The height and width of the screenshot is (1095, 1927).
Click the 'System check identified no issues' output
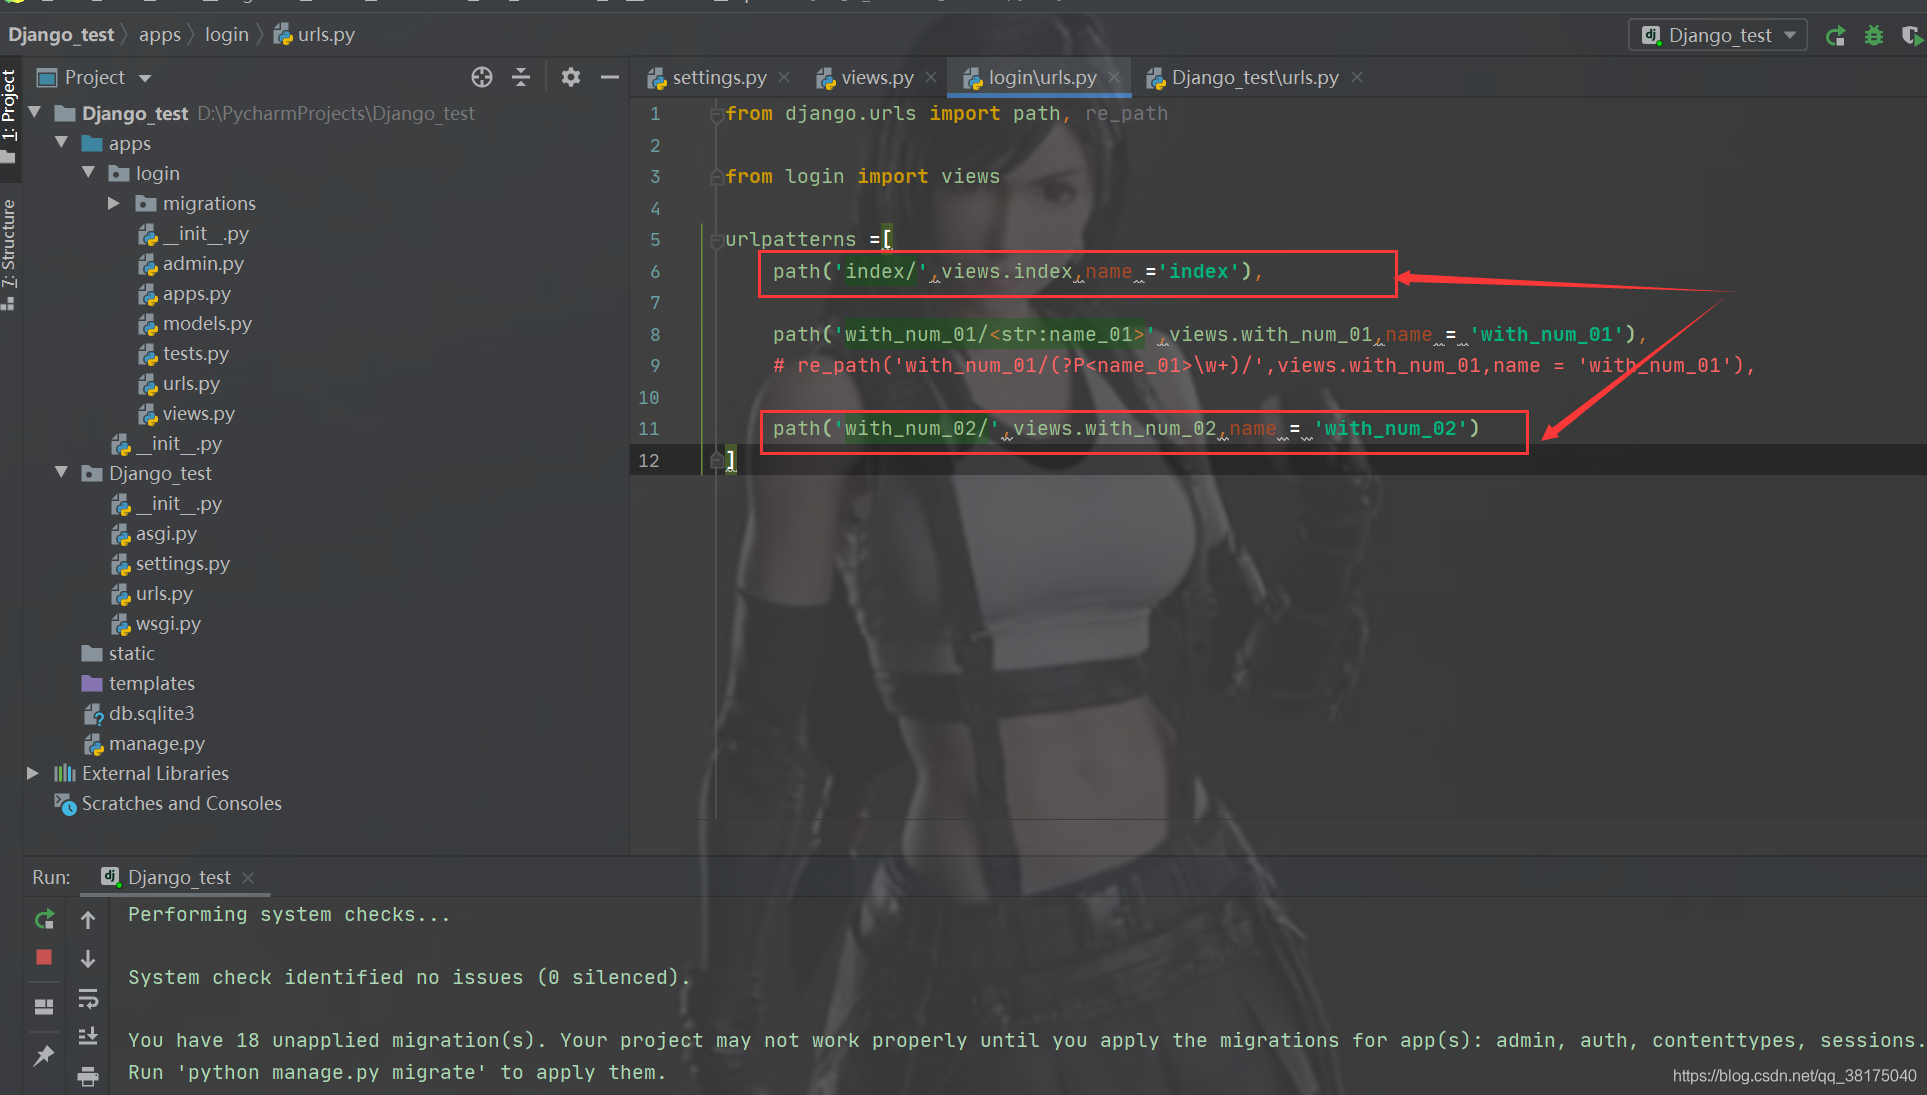[x=409, y=977]
